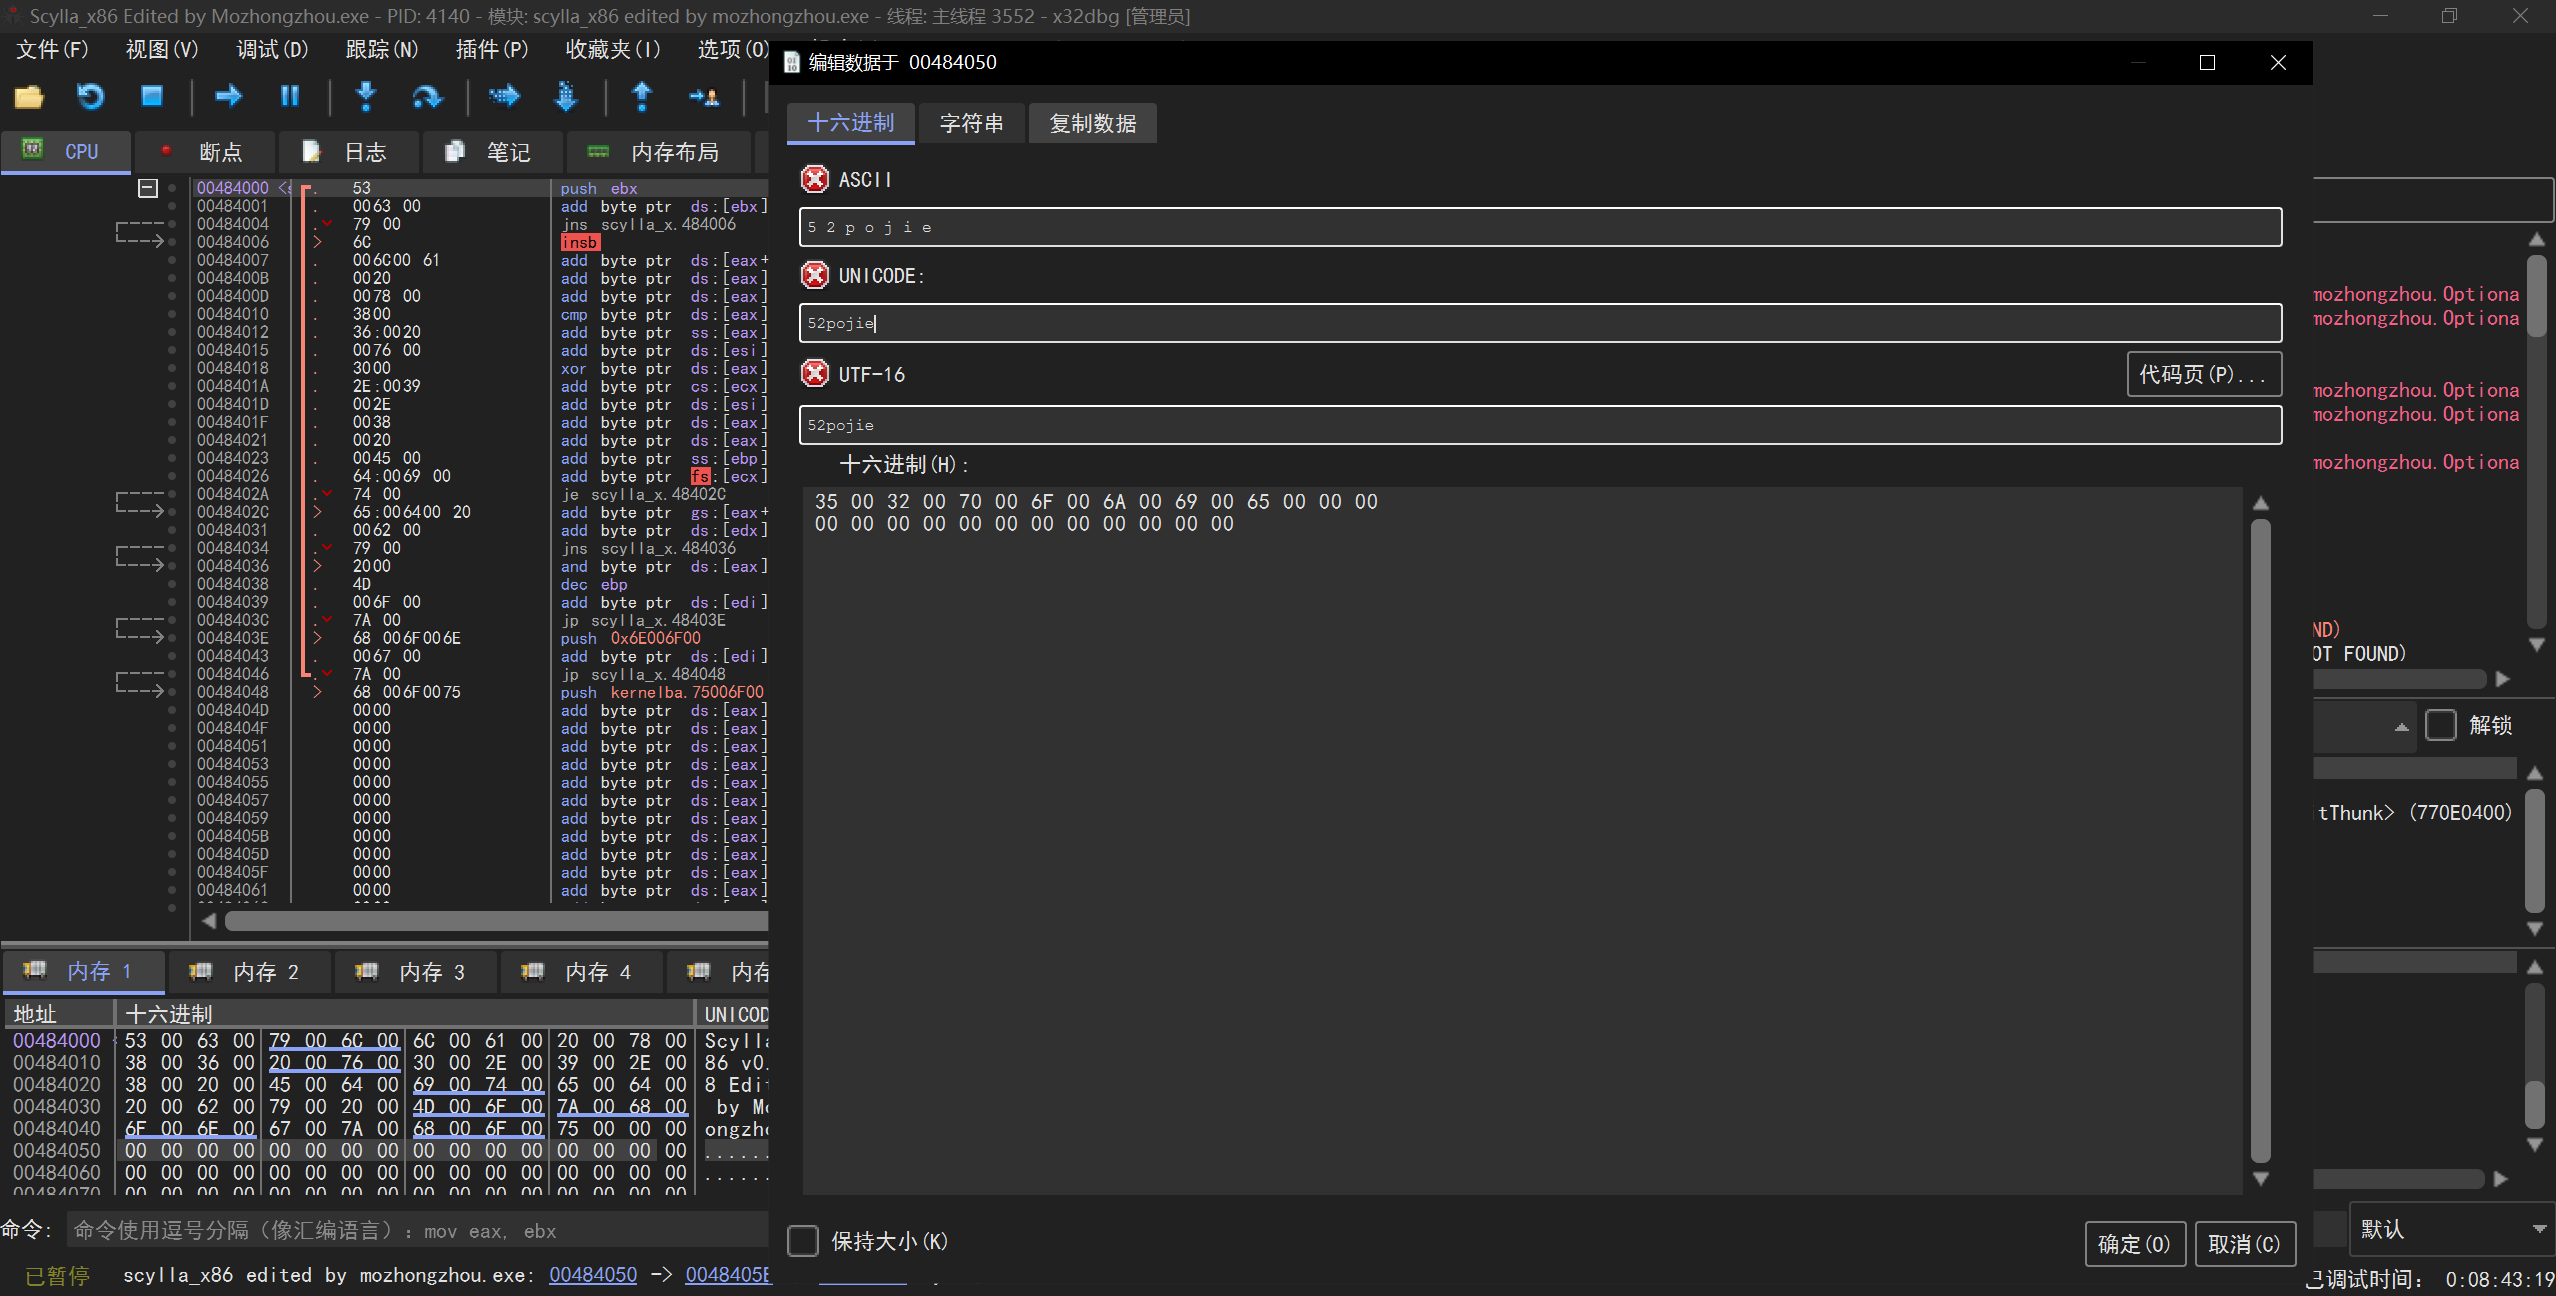
Task: Start trace into with the dotted arrow icon
Action: (504, 96)
